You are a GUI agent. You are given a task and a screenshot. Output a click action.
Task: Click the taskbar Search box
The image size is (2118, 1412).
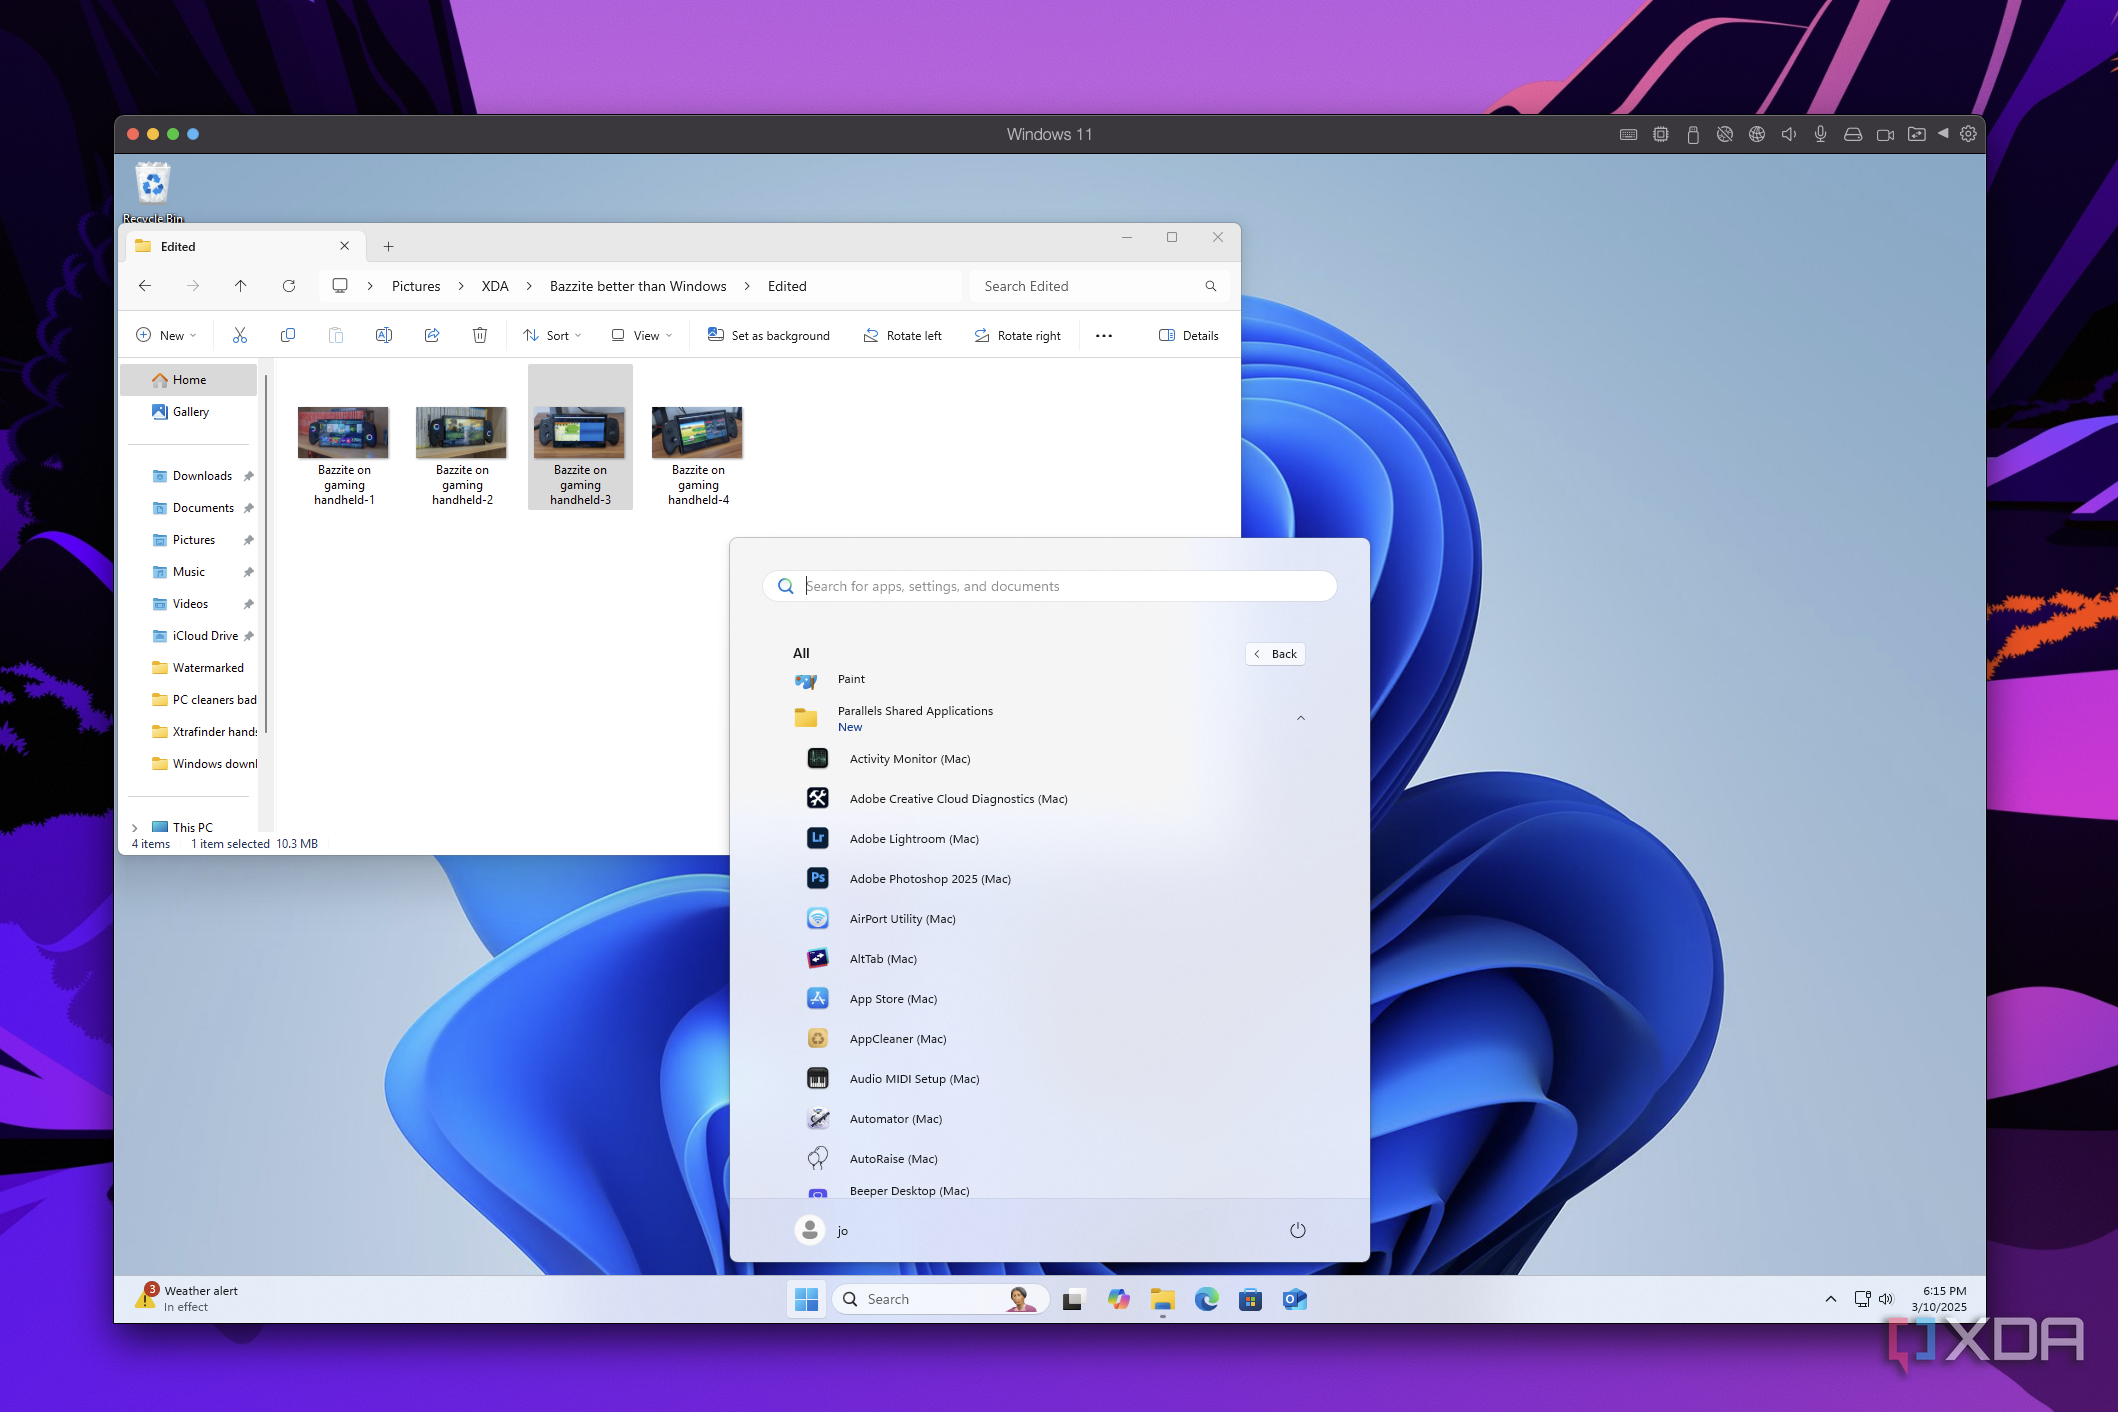tap(940, 1299)
